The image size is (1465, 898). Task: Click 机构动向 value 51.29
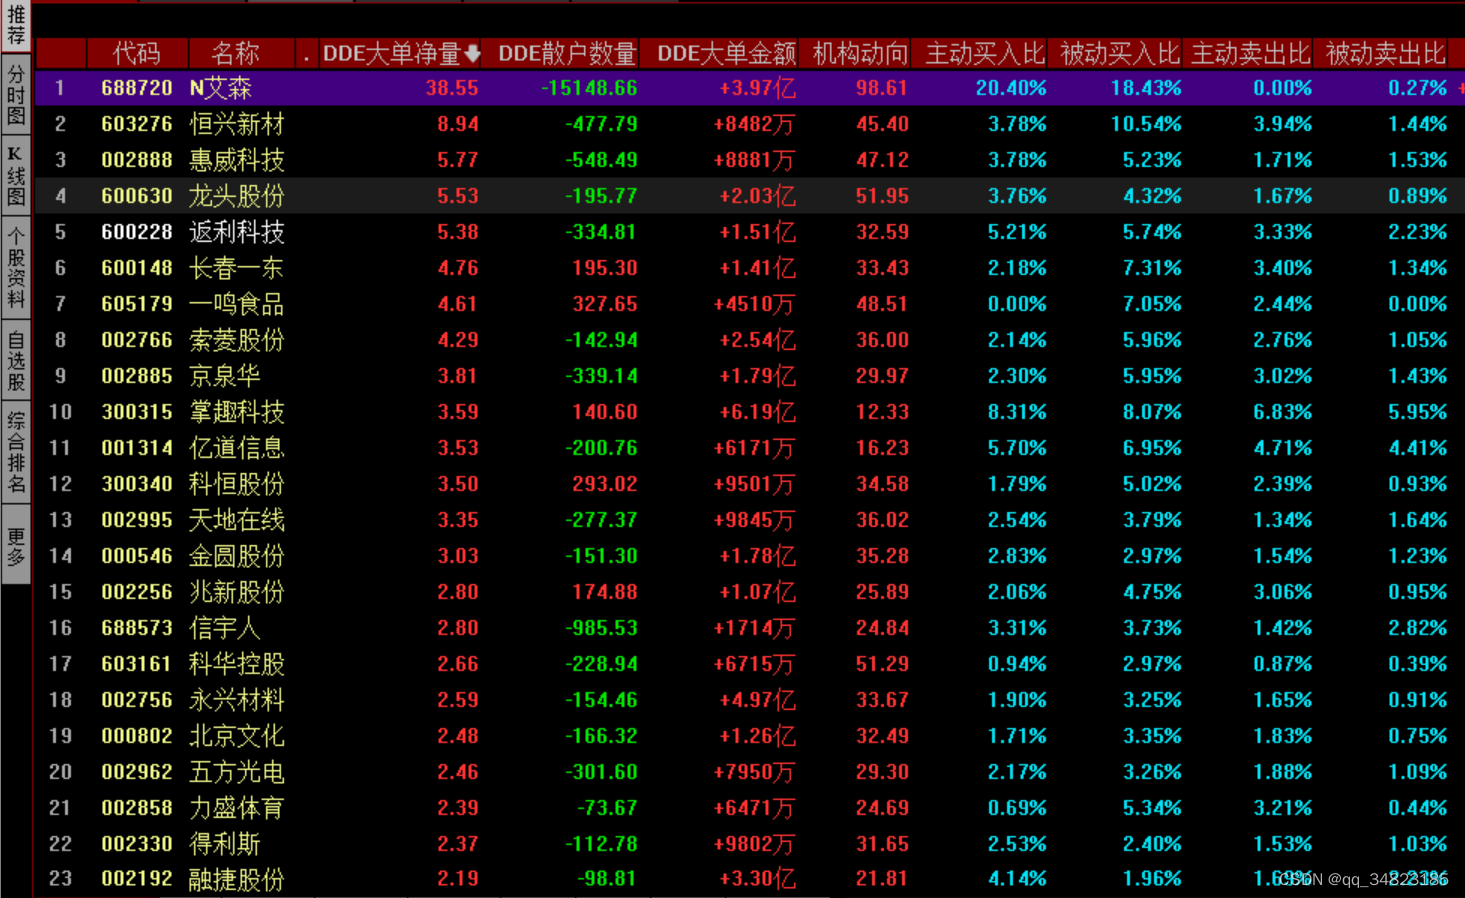pyautogui.click(x=882, y=664)
